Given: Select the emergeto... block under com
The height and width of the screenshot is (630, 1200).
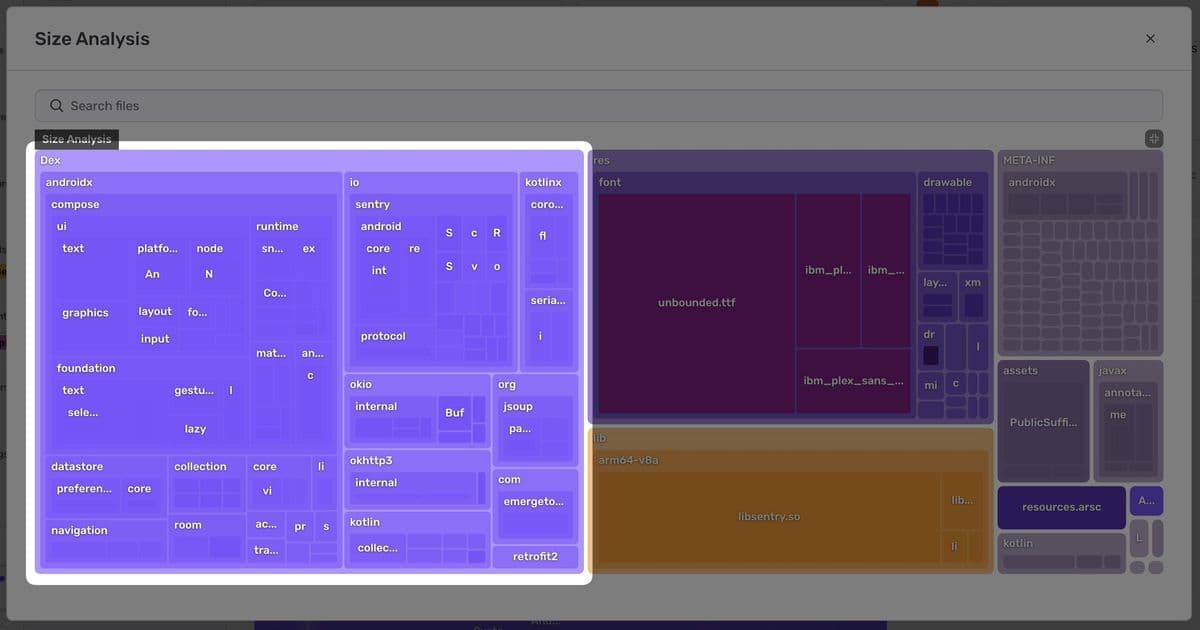Looking at the screenshot, I should click(533, 501).
